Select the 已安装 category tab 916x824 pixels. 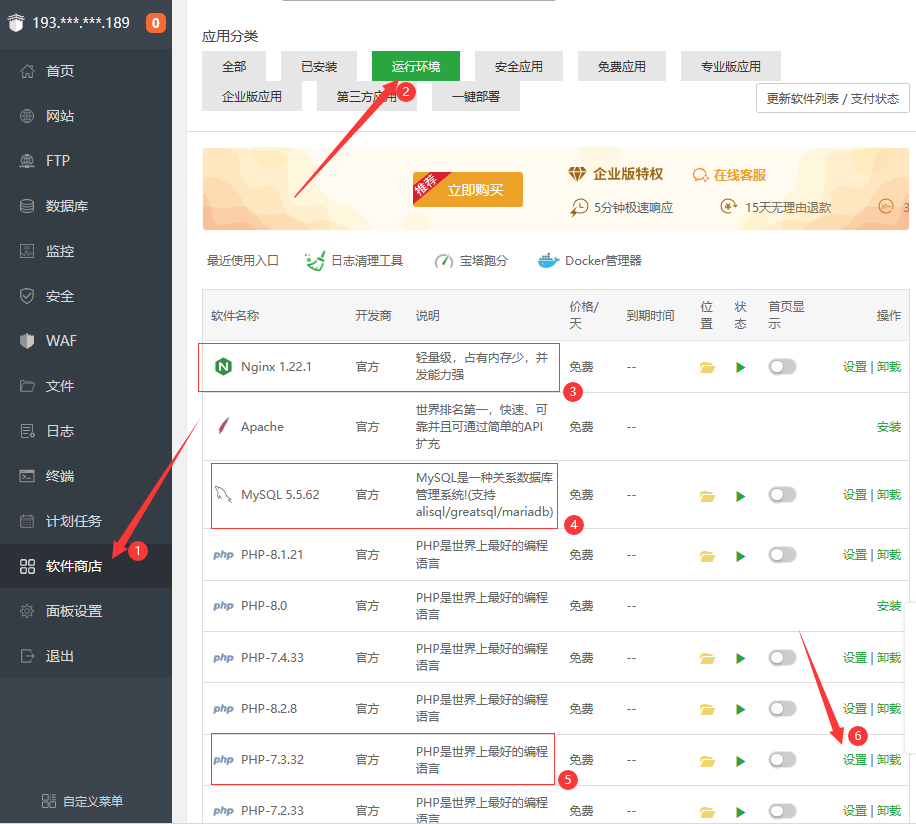point(319,66)
